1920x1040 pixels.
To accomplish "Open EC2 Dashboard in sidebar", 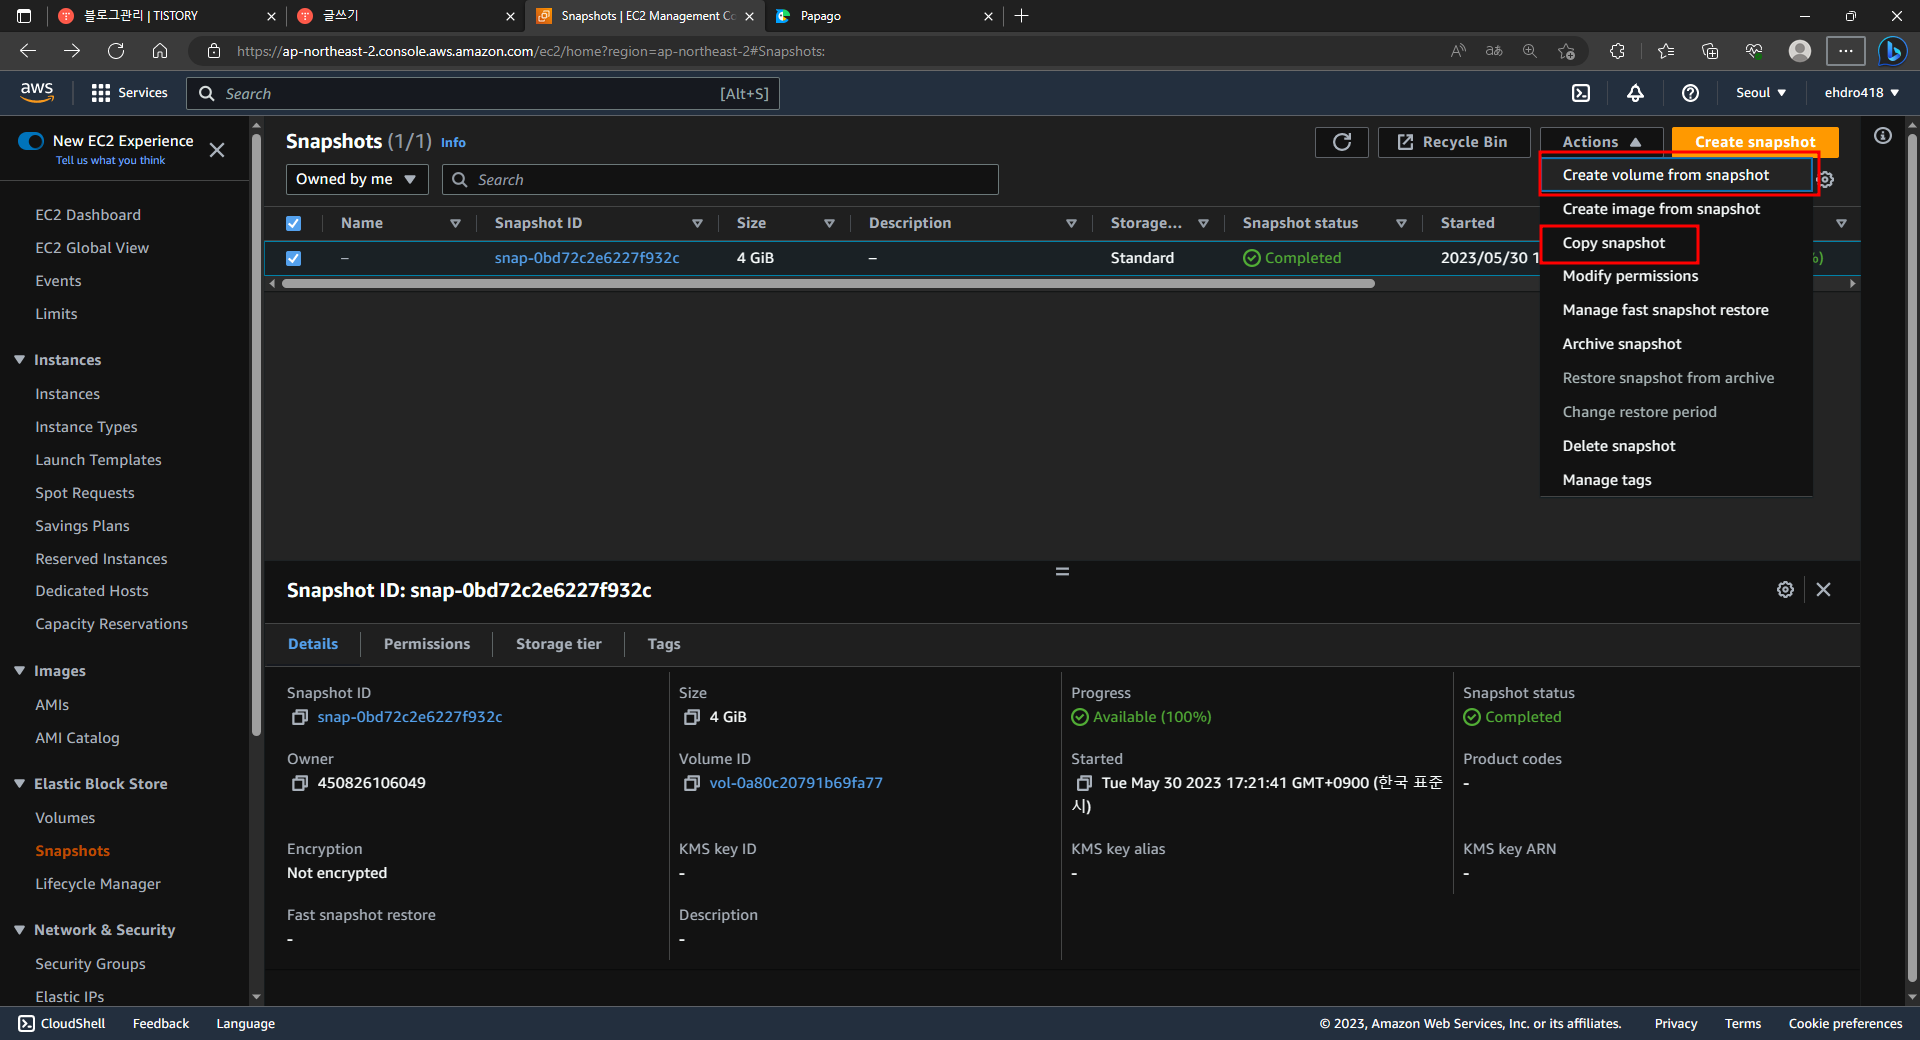I will click(88, 215).
